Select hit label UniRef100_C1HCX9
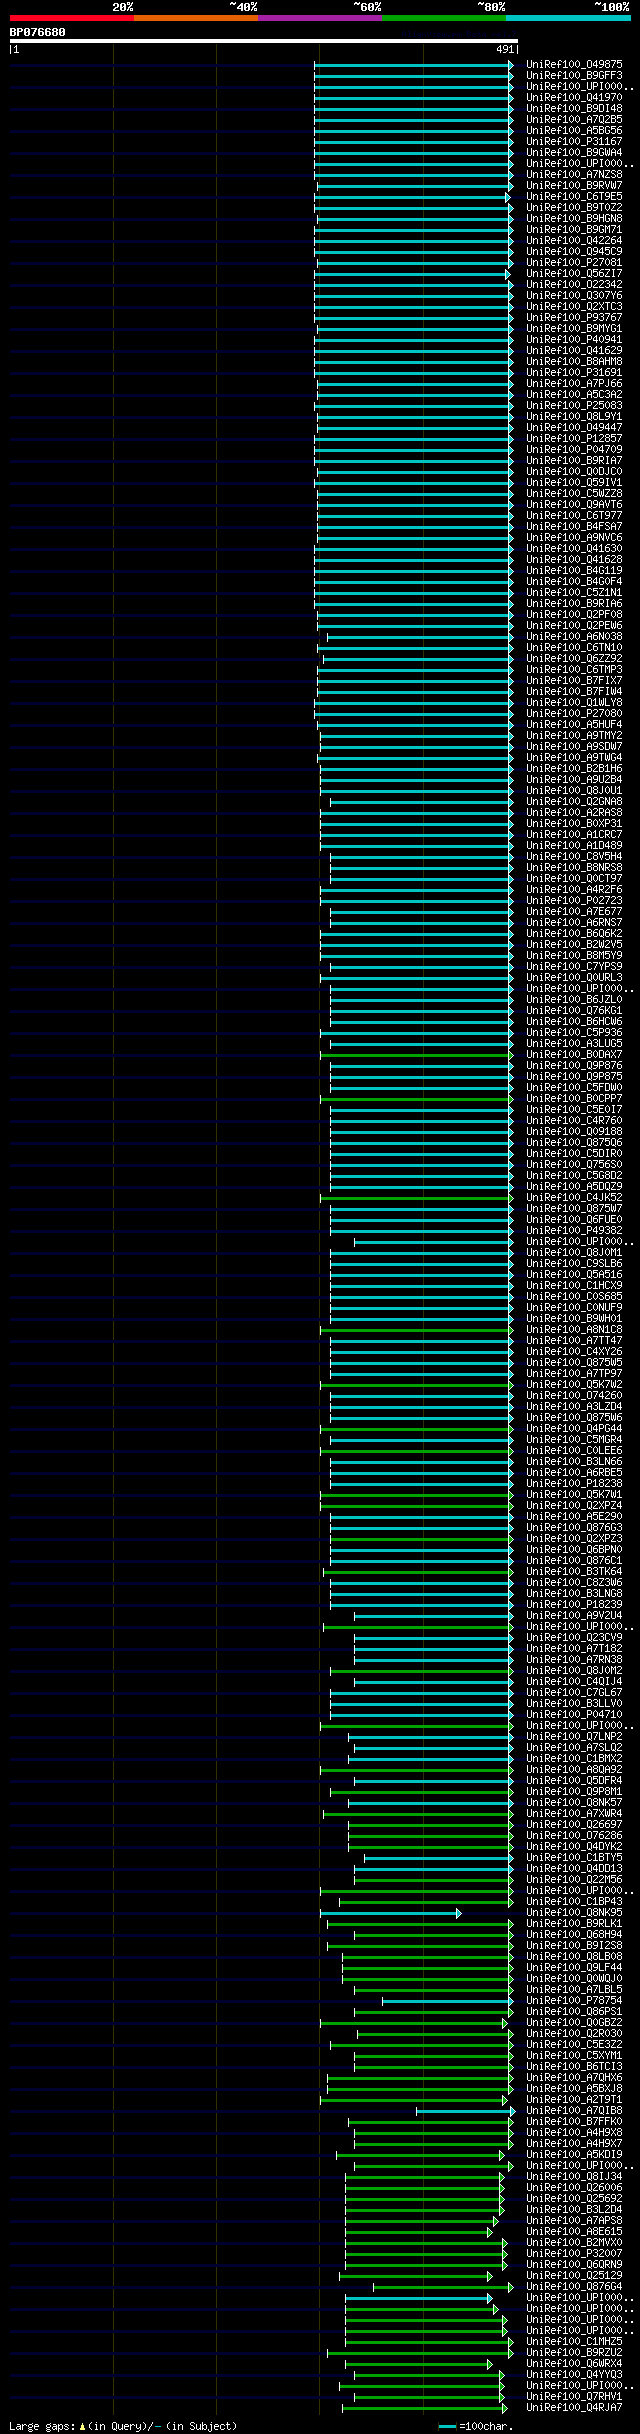 tap(574, 1285)
